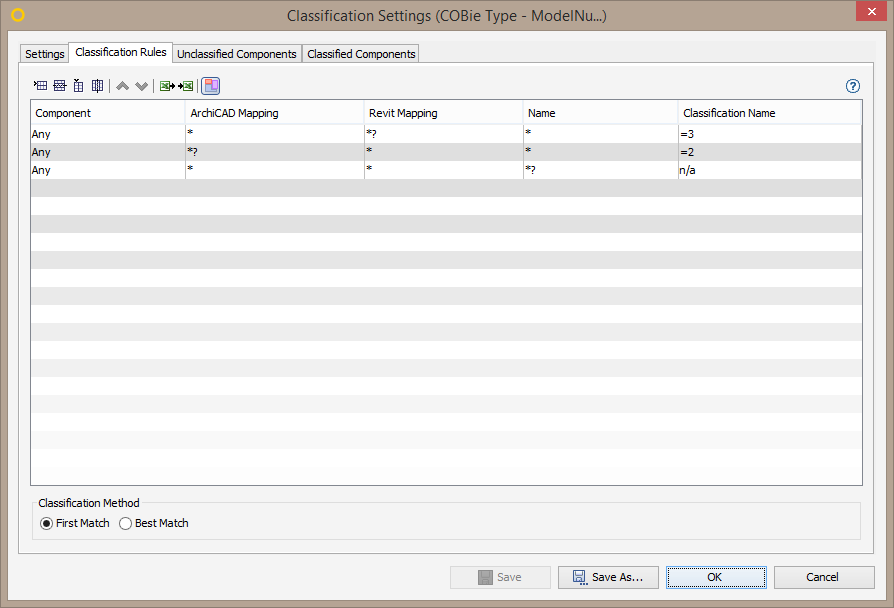Enable the Best Match classification method

coord(125,523)
